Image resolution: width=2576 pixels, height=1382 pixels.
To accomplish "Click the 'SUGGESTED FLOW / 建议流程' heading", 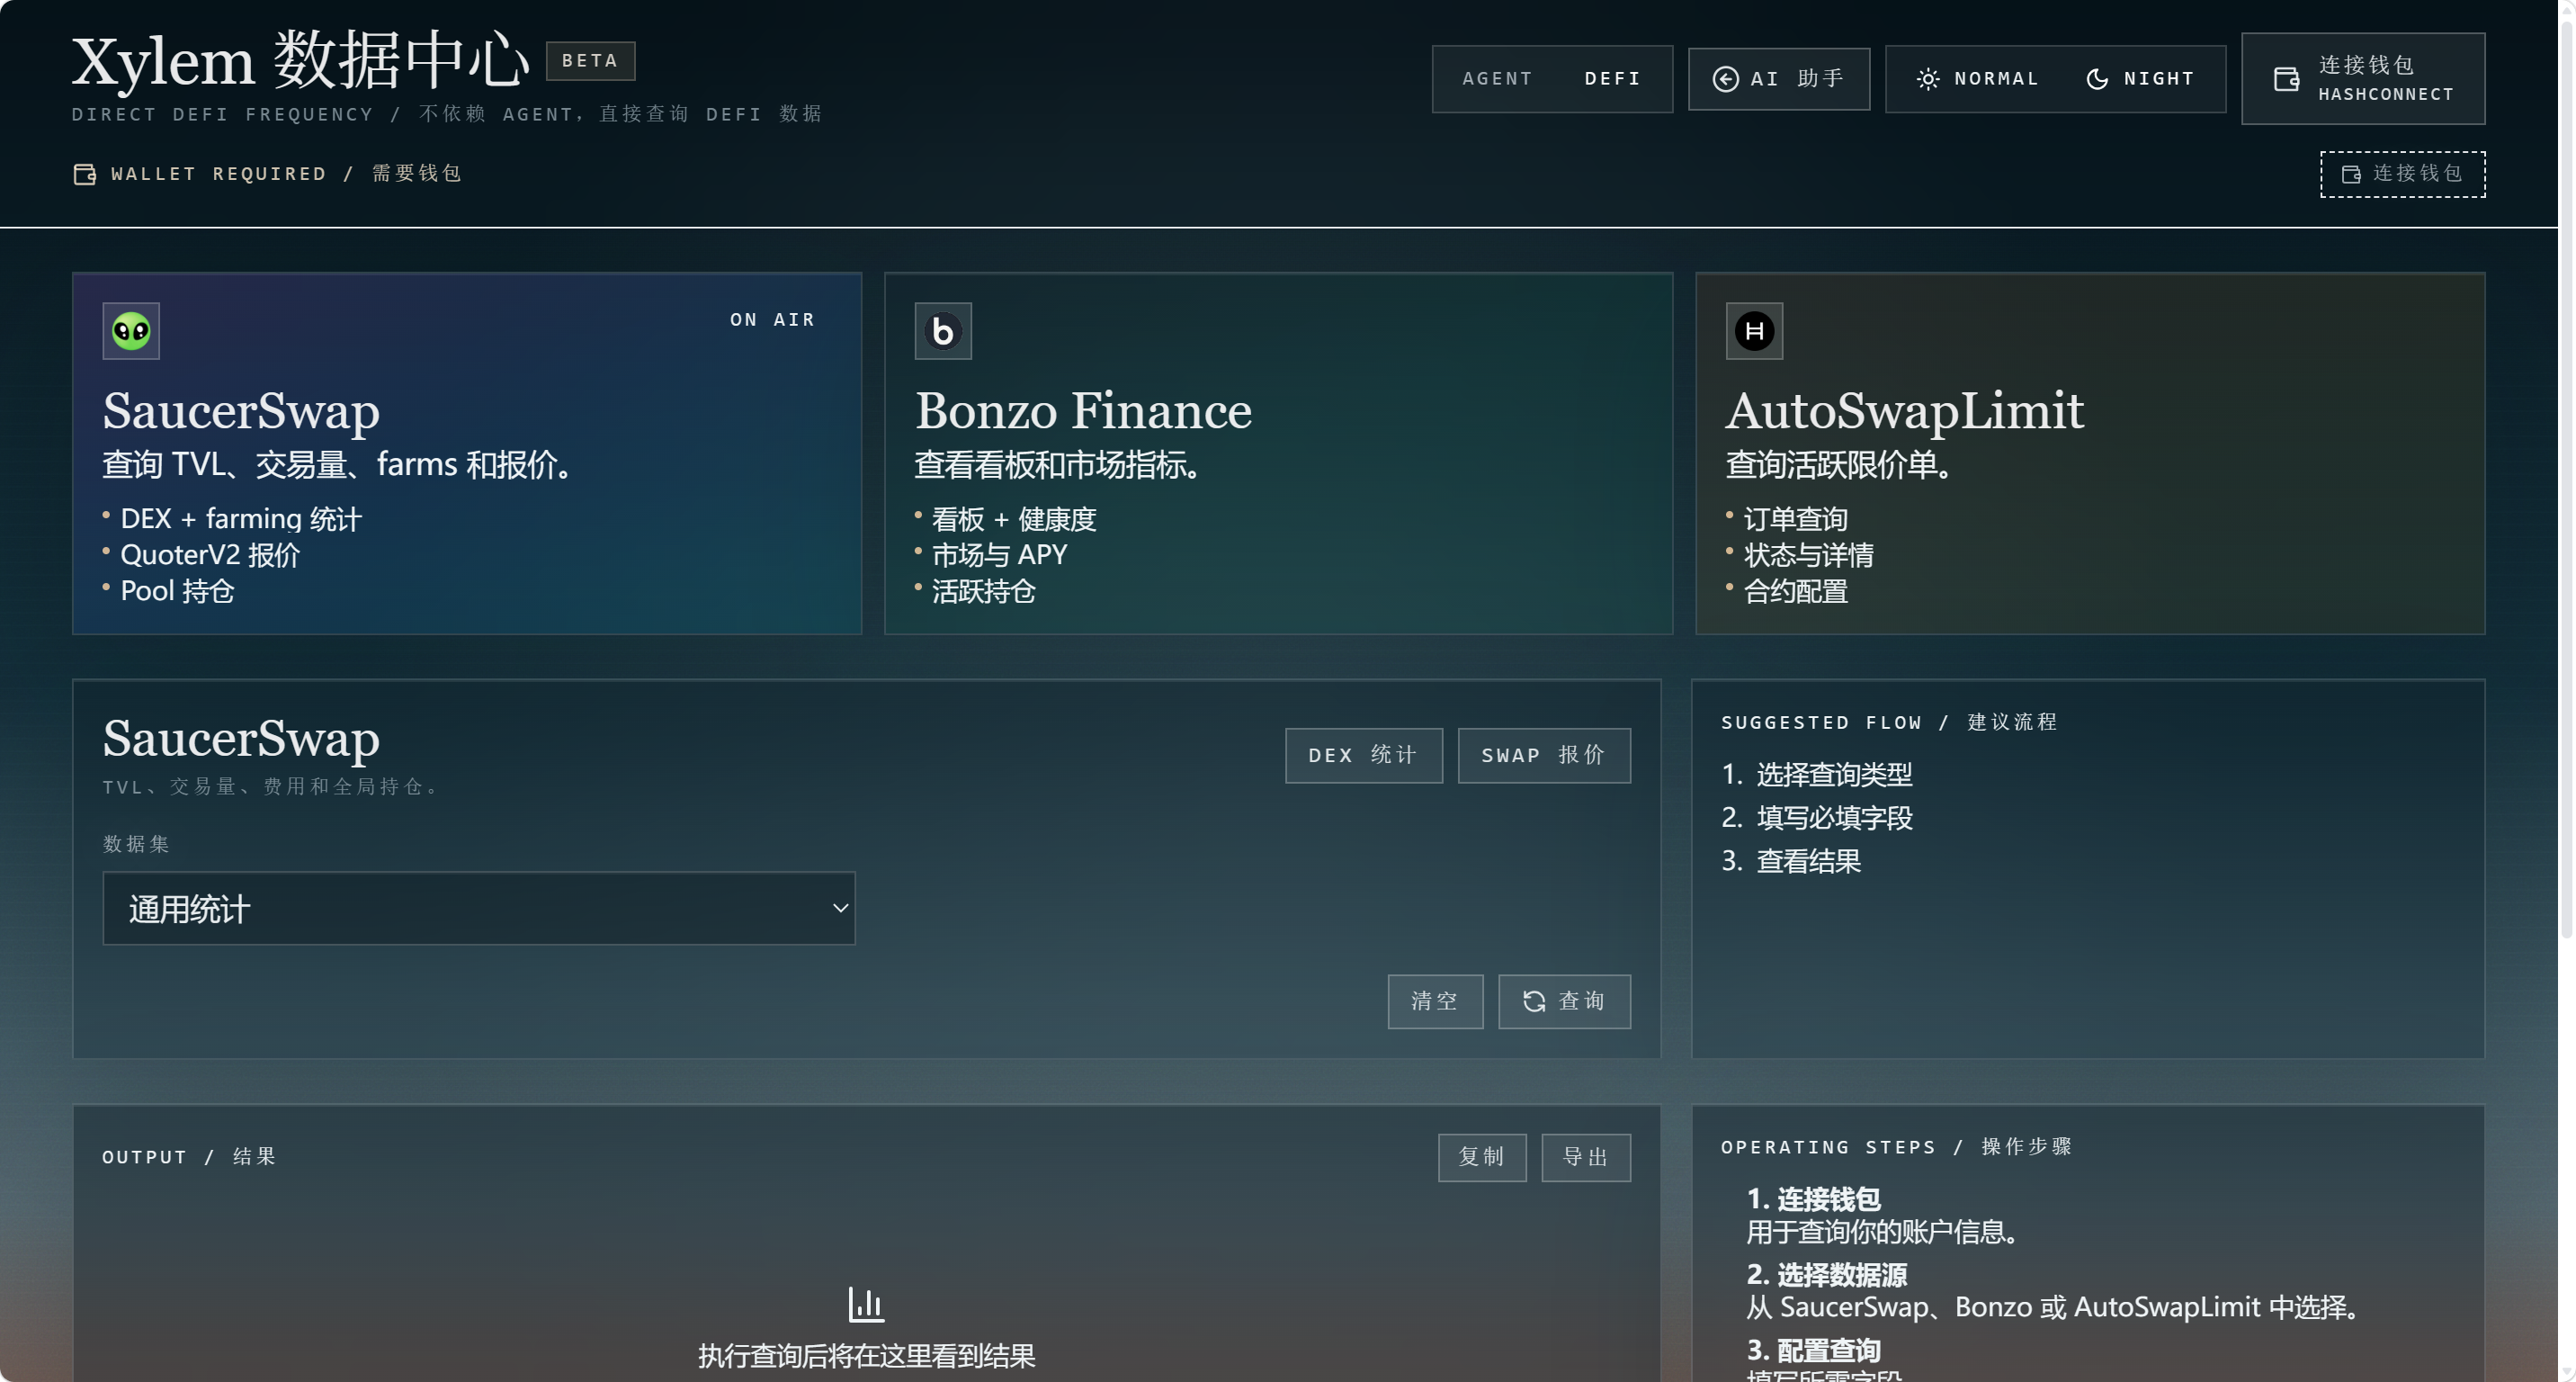I will click(x=1889, y=722).
